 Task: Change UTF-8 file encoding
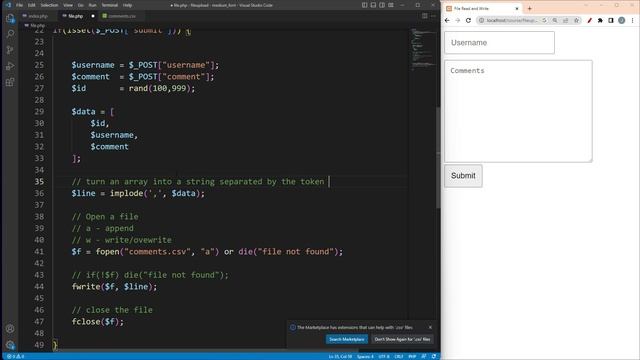384,356
